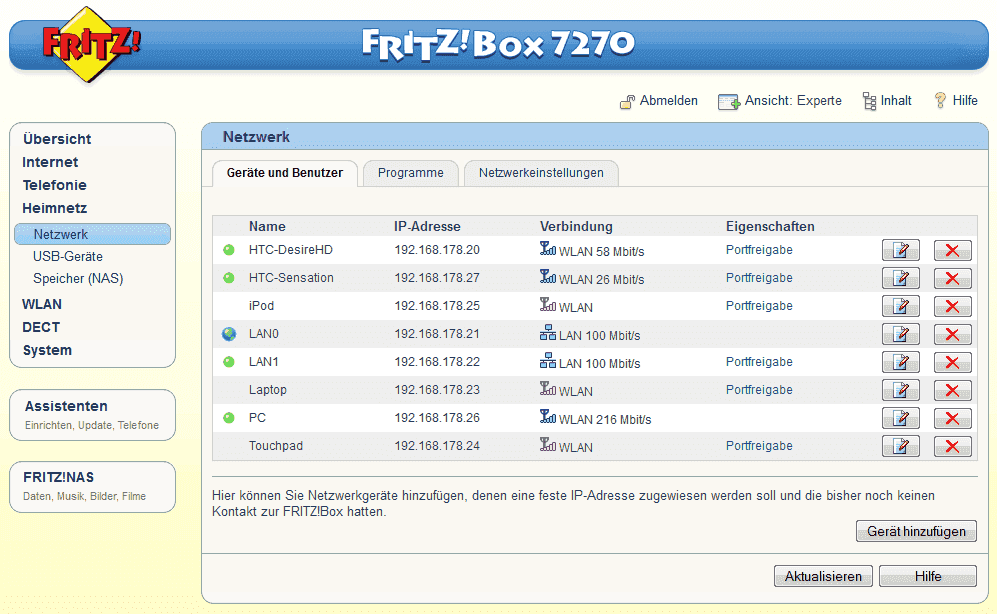Open Hilfe link in top bar
Viewport: 997px width, 614px height.
956,100
